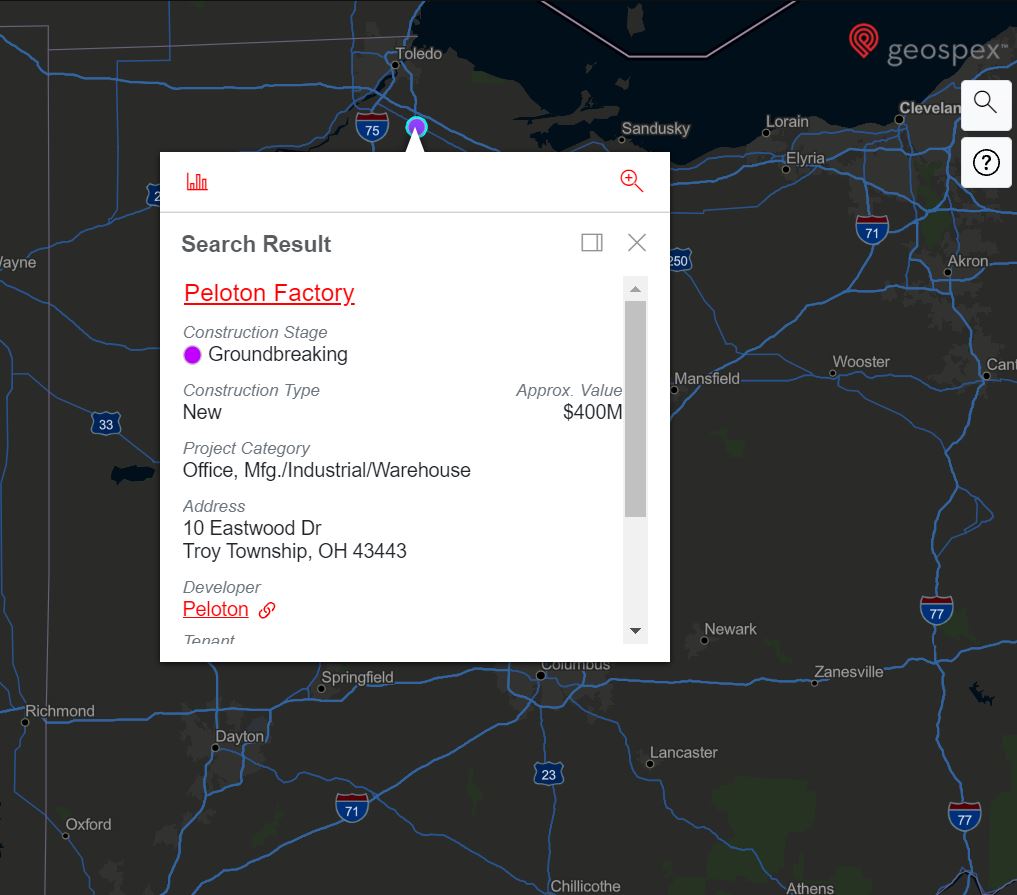This screenshot has width=1017, height=895.
Task: Click the address line 10 Eastwood Dr
Action: pos(252,528)
